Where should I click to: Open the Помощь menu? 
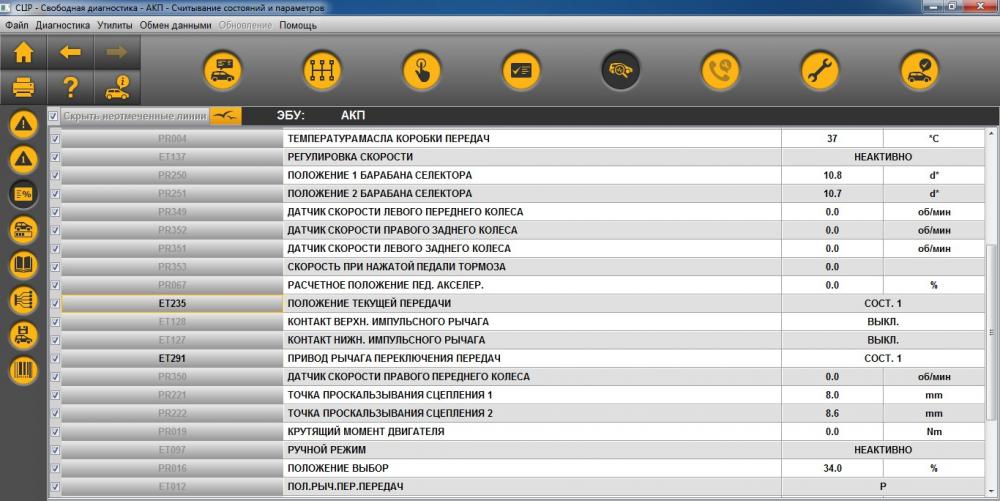point(298,25)
